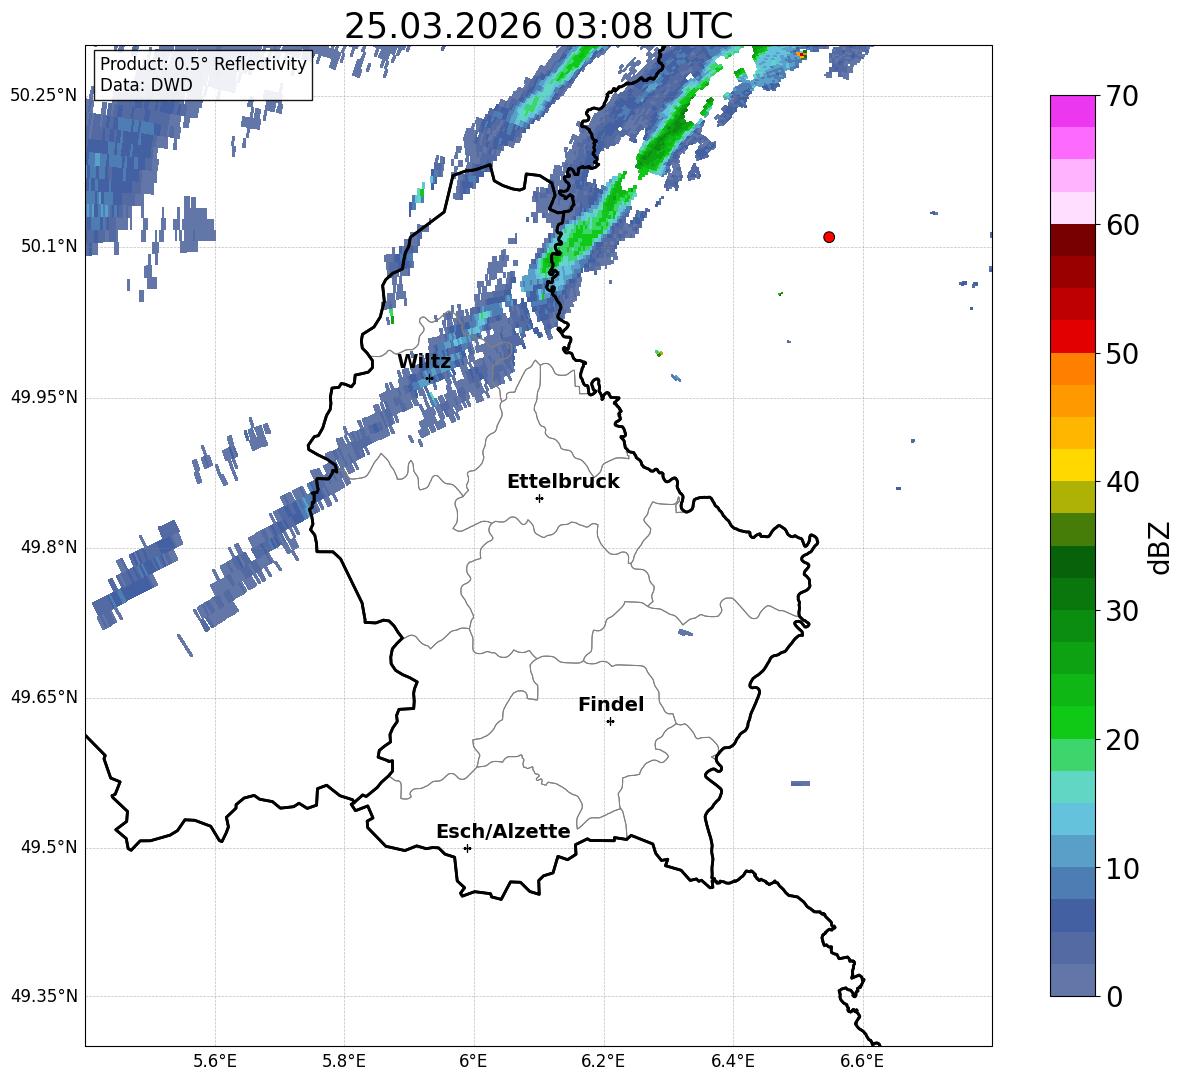Click the red dot radar site marker
The width and height of the screenshot is (1184, 1081).
coord(829,237)
